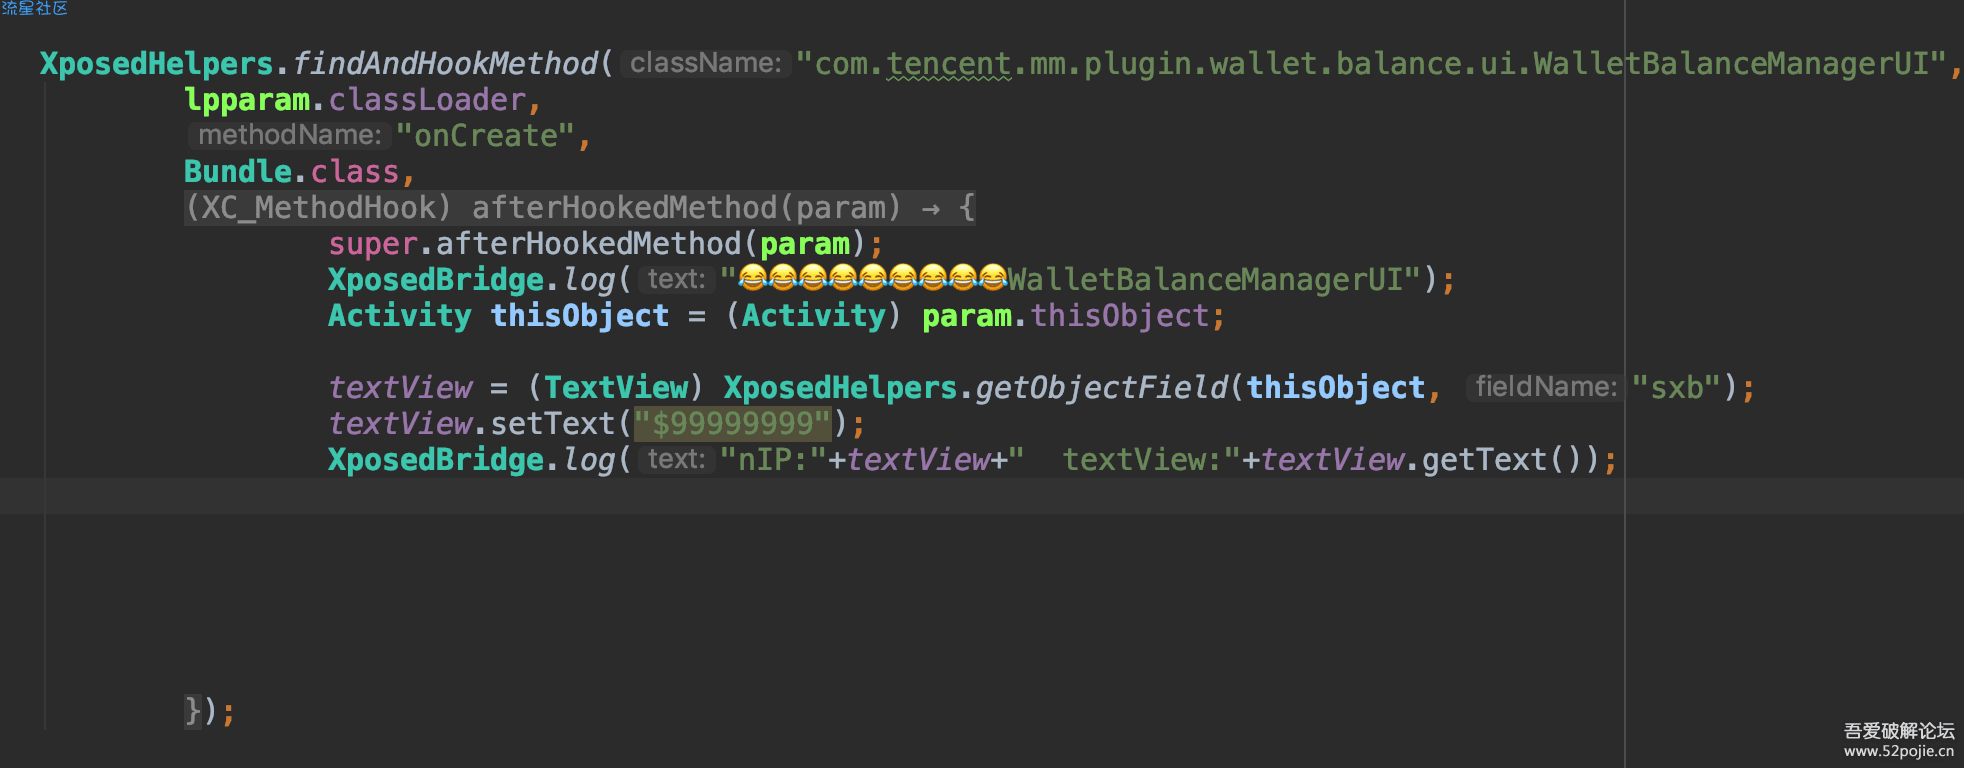Image resolution: width=1964 pixels, height=768 pixels.
Task: Click the "onCreate" string
Action: pyautogui.click(x=485, y=136)
